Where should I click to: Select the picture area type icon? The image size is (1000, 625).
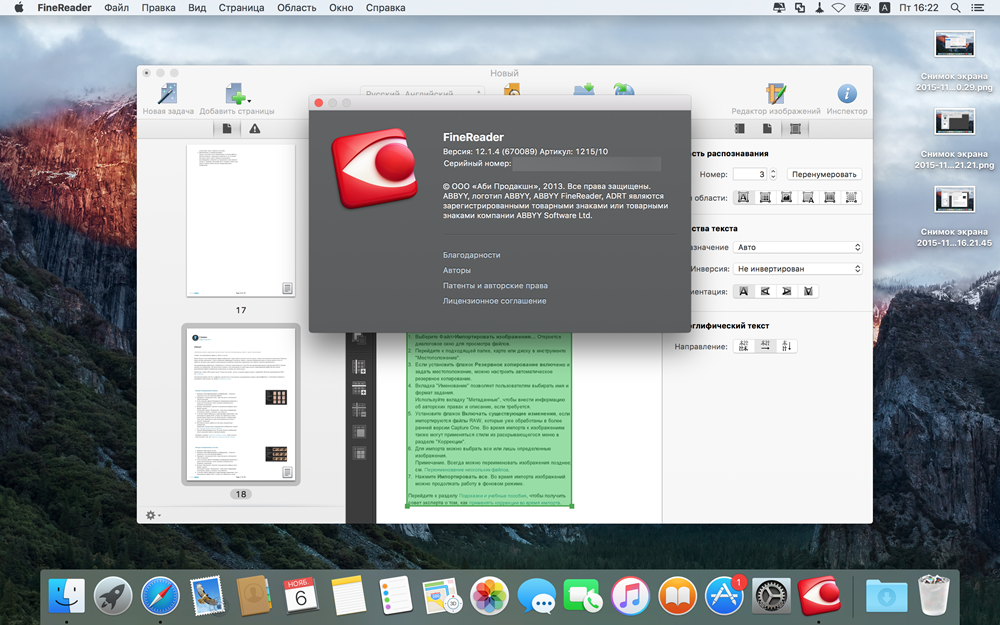pyautogui.click(x=785, y=197)
